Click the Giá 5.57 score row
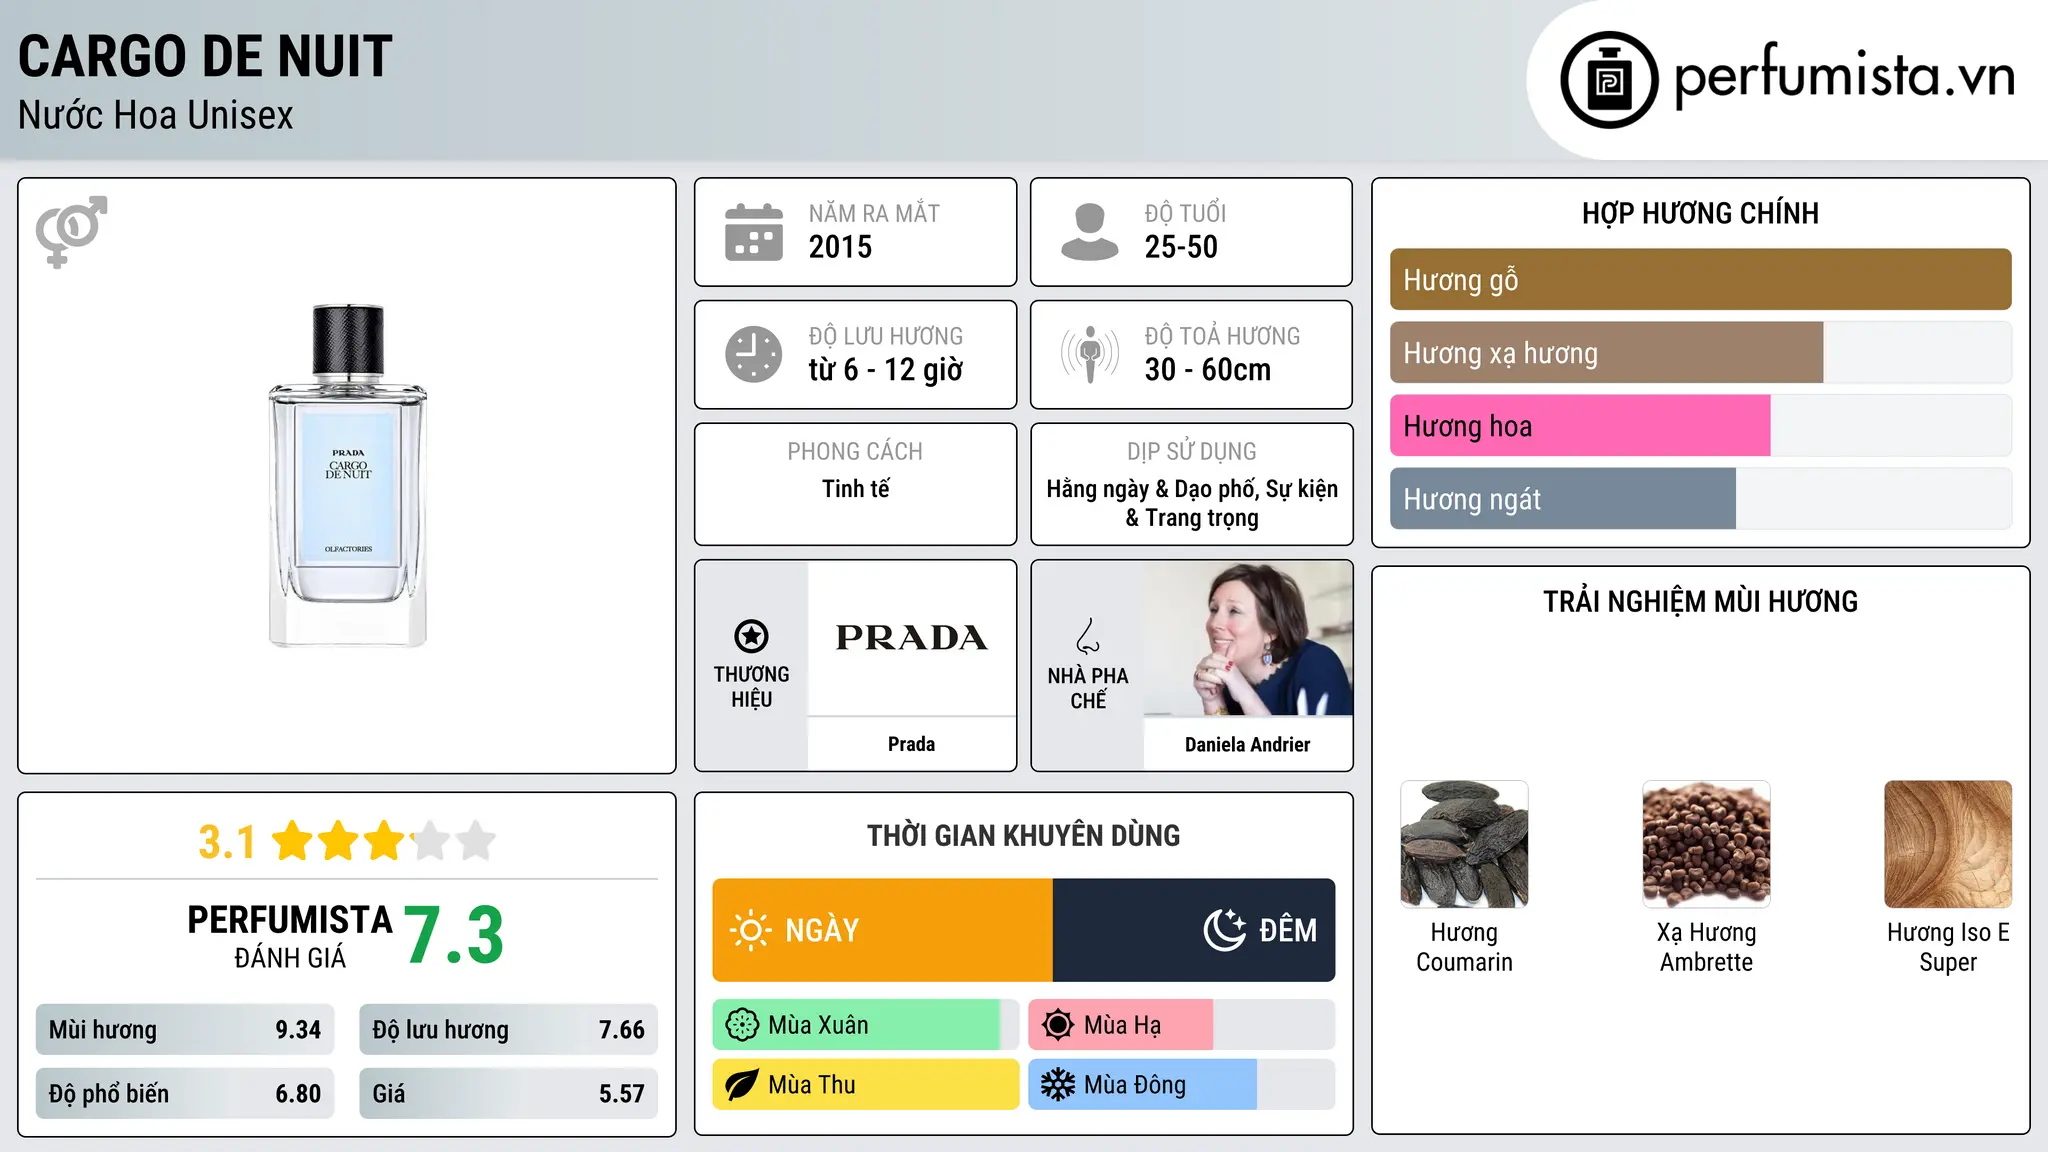The width and height of the screenshot is (2048, 1152). [x=508, y=1094]
